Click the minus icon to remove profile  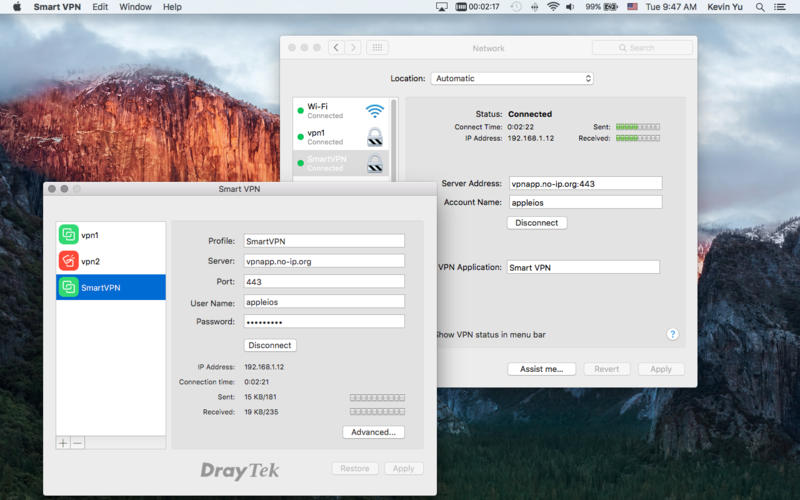point(78,442)
